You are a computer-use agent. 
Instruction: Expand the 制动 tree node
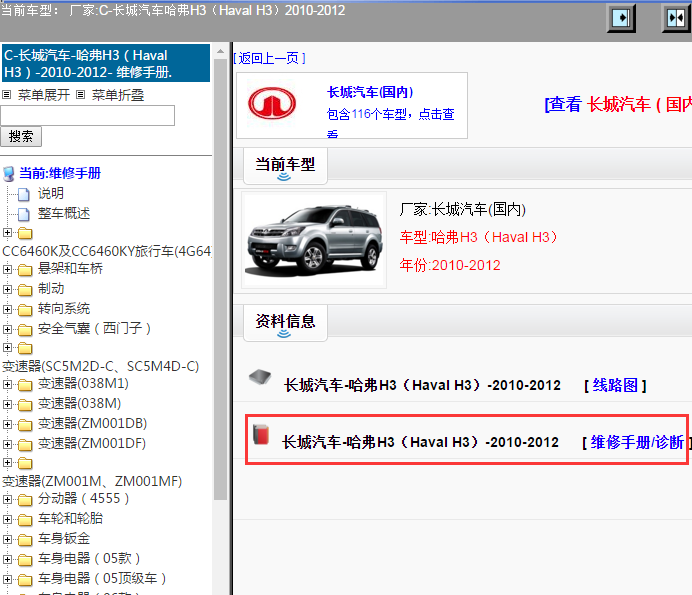point(7,289)
